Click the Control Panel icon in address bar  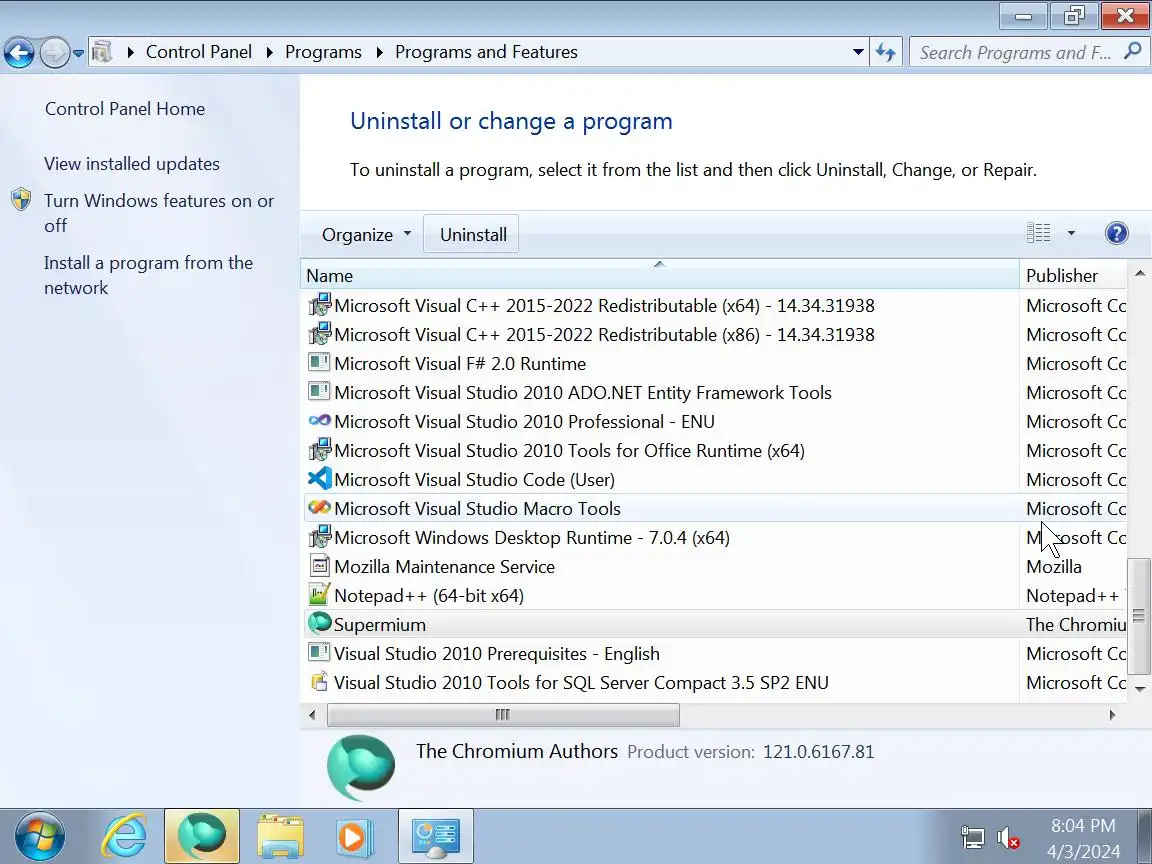click(x=102, y=51)
